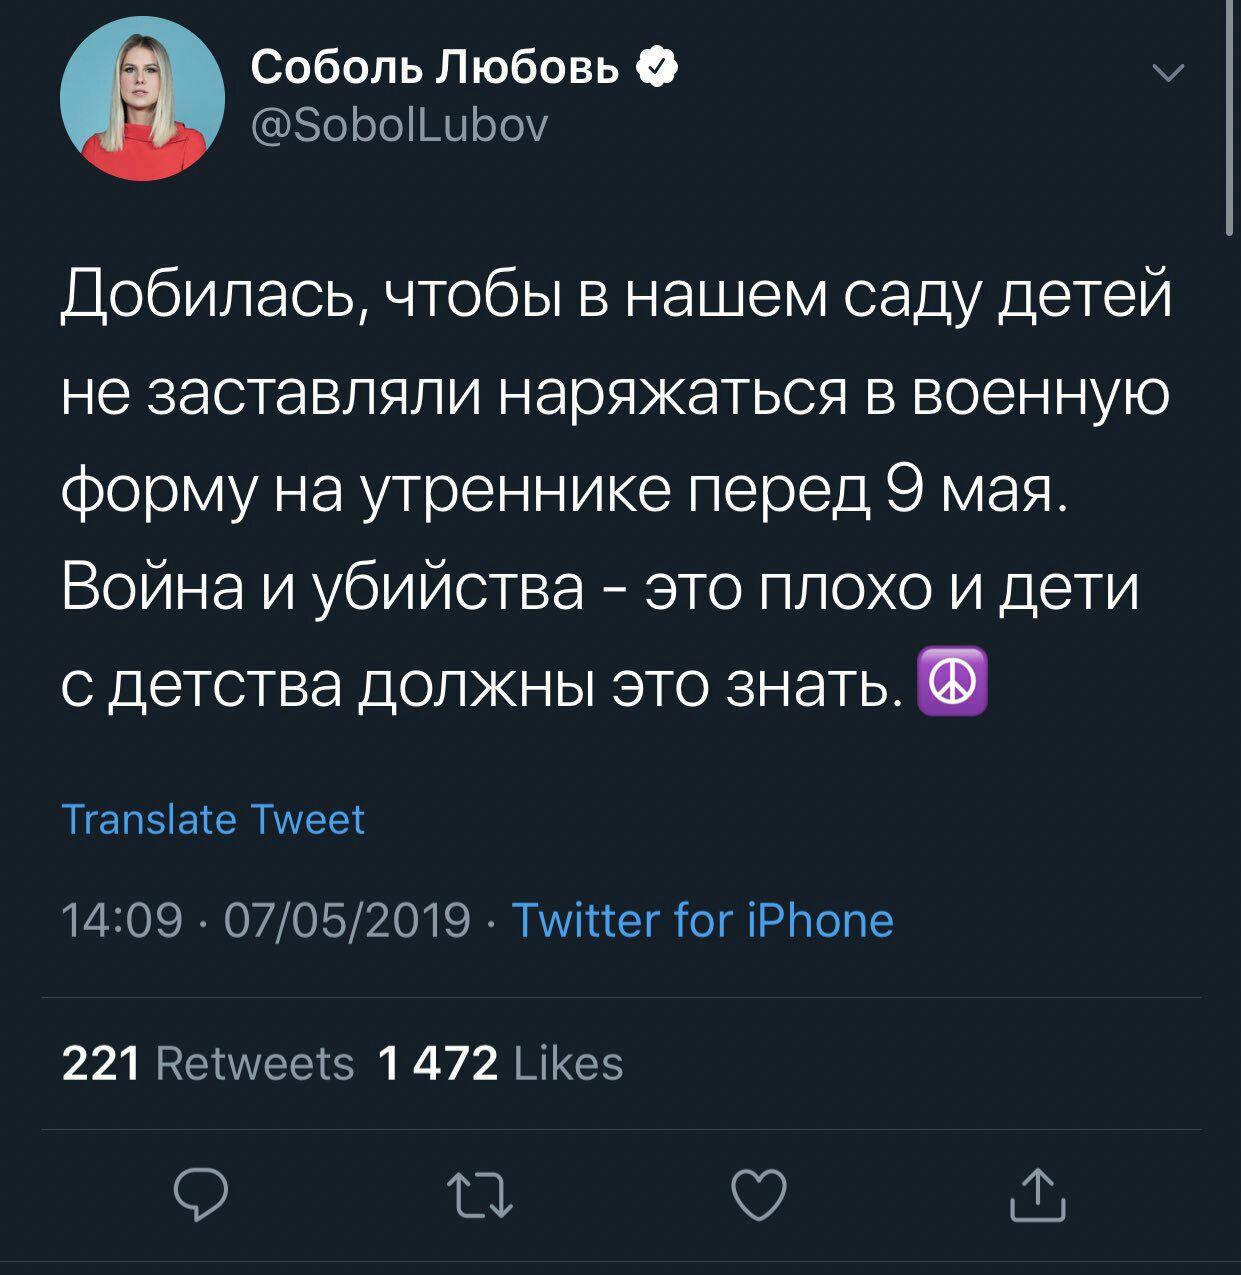Click the word Война in the tweet
This screenshot has width=1241, height=1275.
point(153,587)
